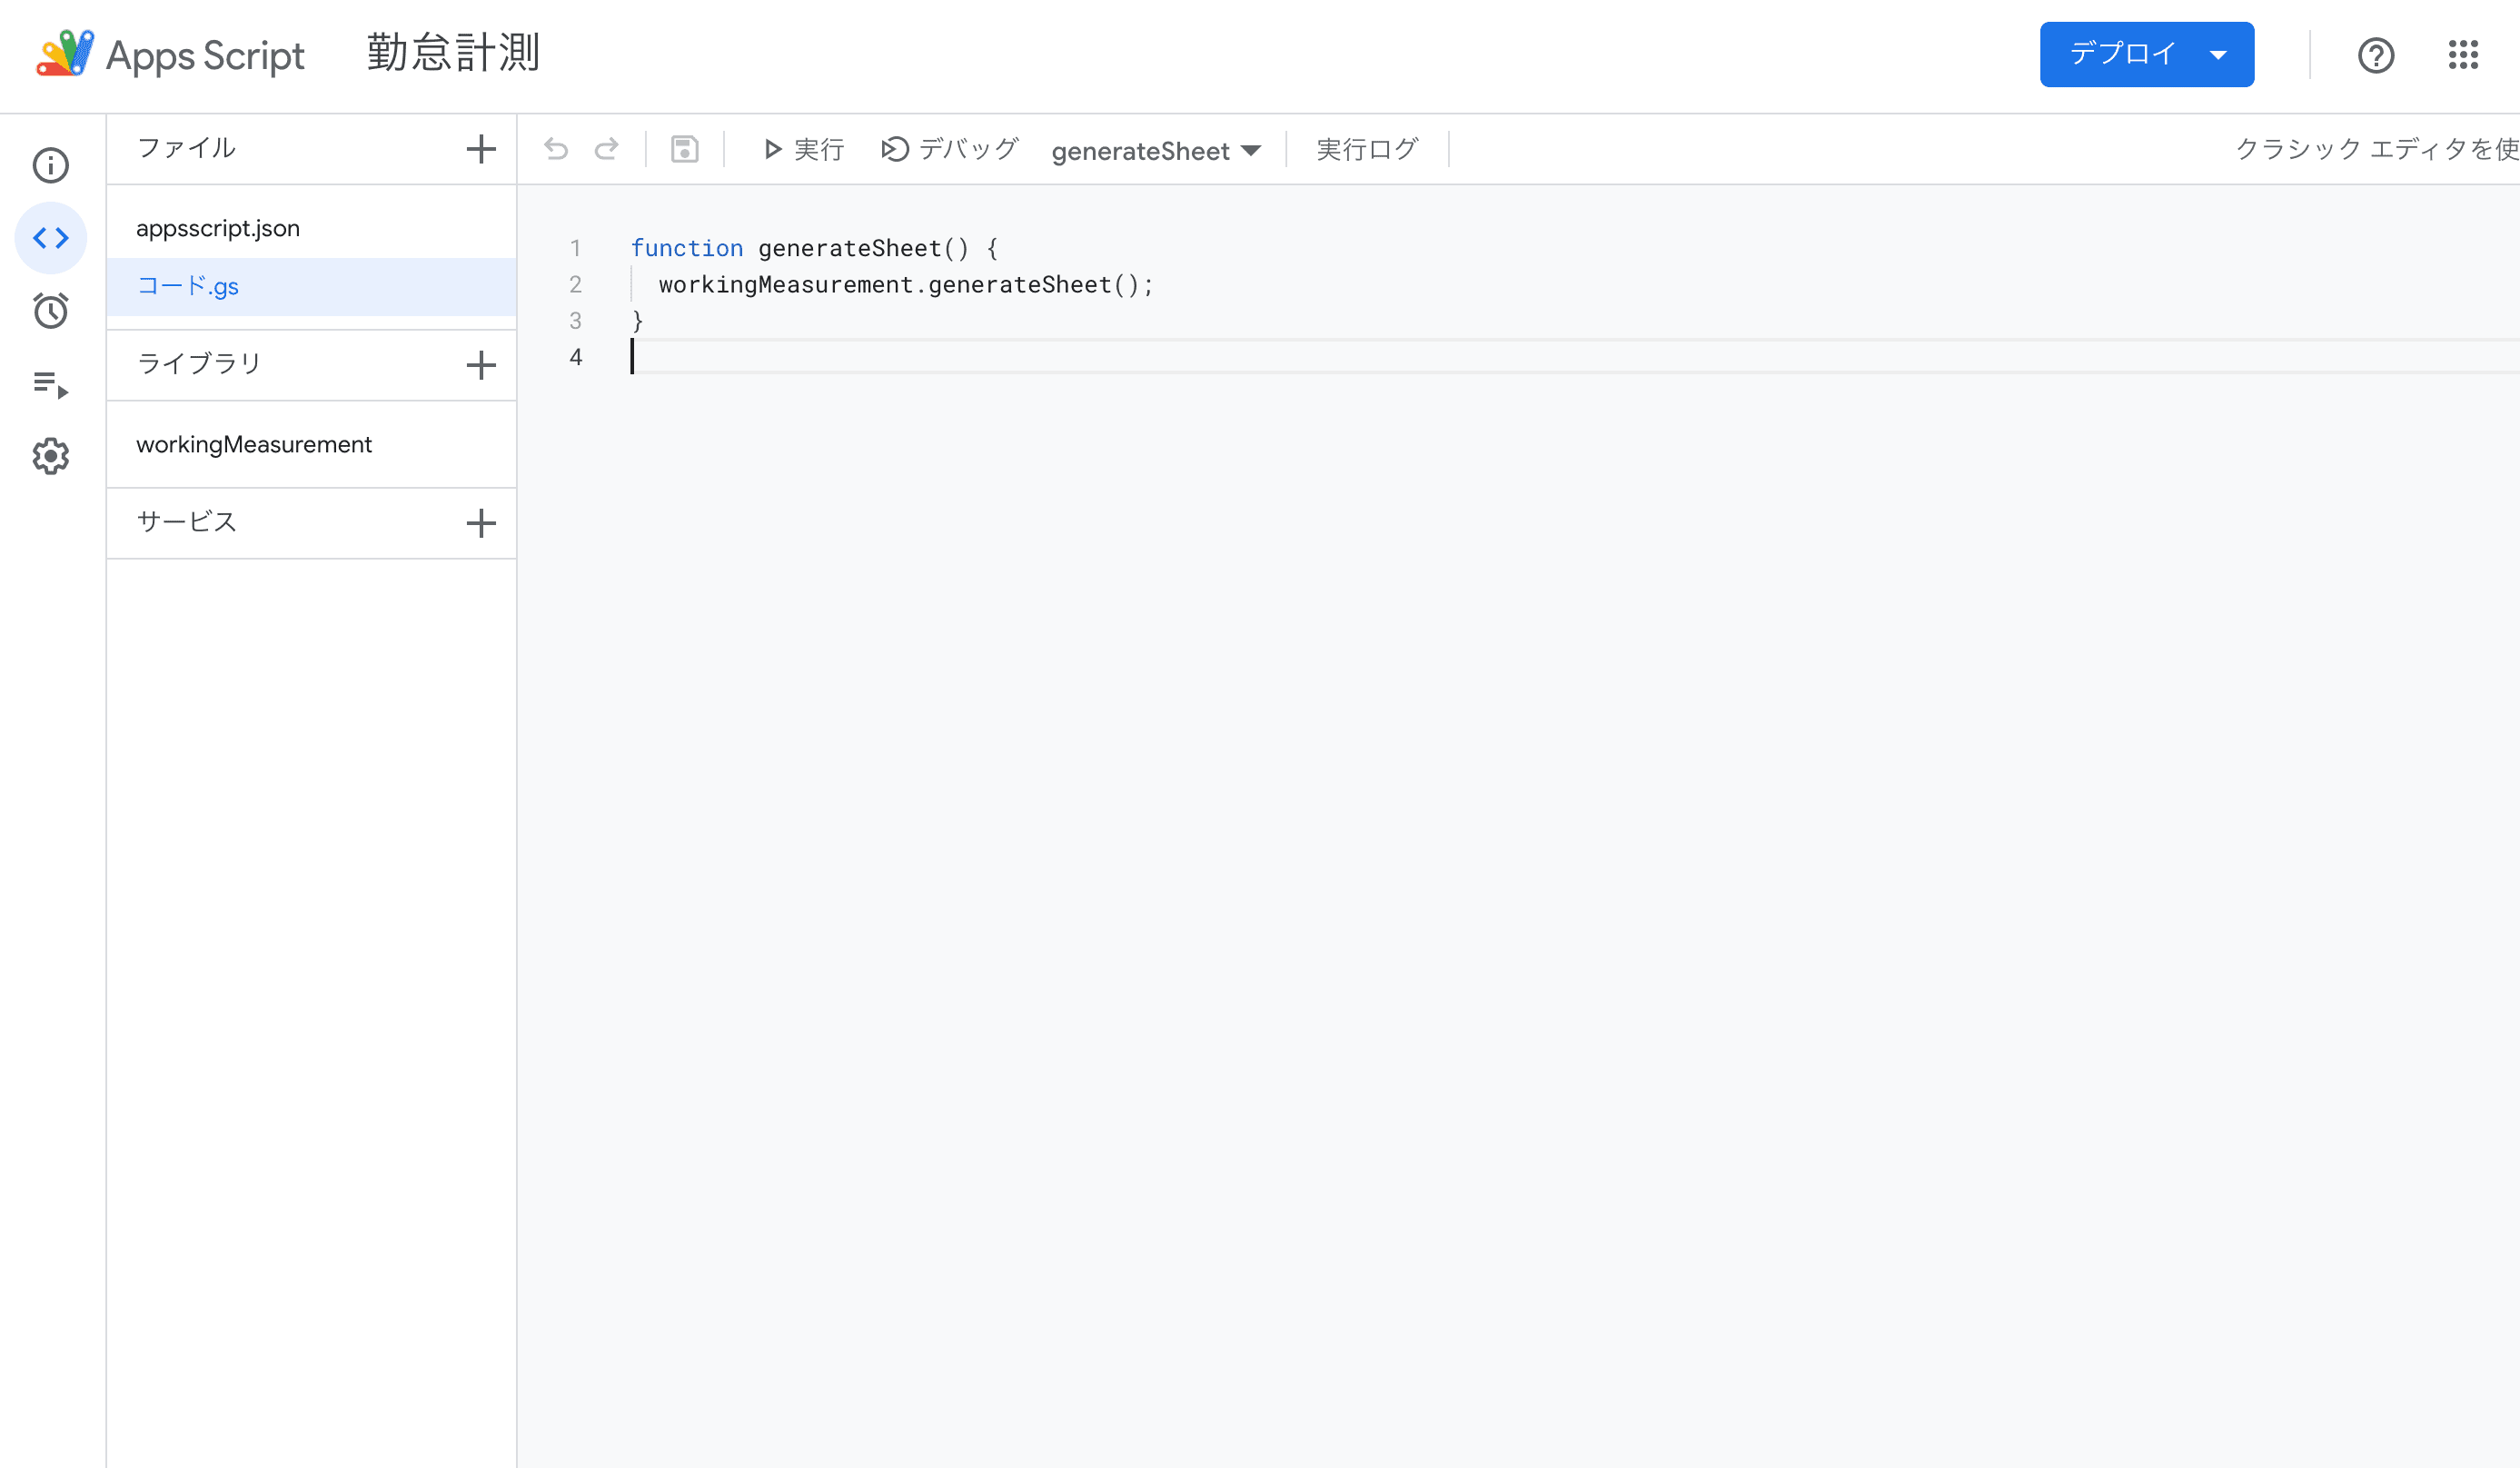Save project with floppy disk icon
Image resolution: width=2520 pixels, height=1468 pixels.
[684, 149]
